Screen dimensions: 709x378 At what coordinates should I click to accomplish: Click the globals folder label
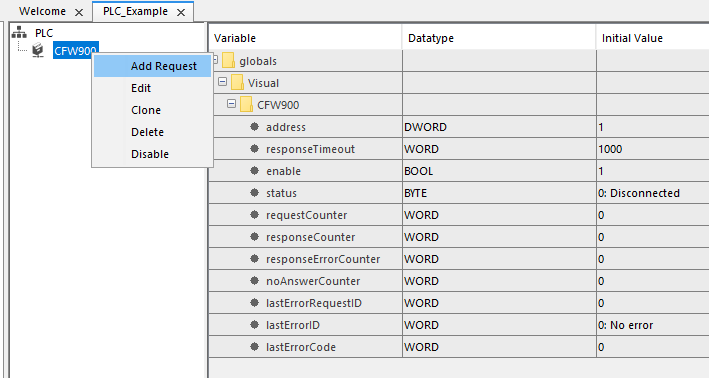point(258,61)
